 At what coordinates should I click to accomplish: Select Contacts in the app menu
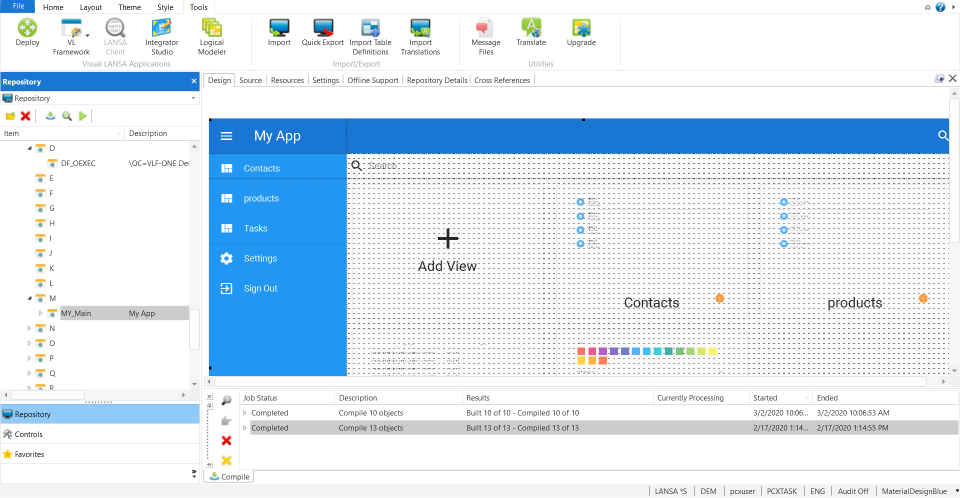[x=278, y=168]
